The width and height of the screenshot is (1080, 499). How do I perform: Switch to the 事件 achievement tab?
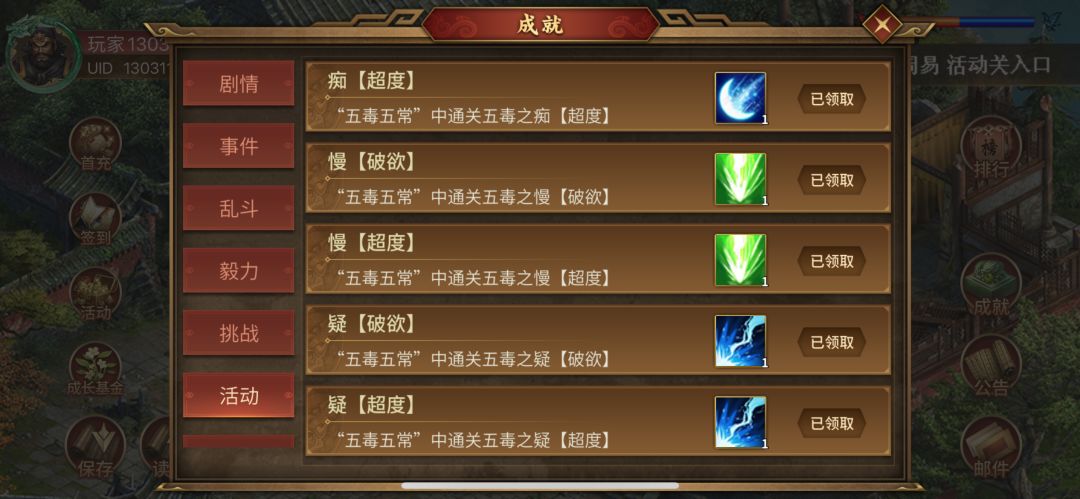pyautogui.click(x=238, y=145)
